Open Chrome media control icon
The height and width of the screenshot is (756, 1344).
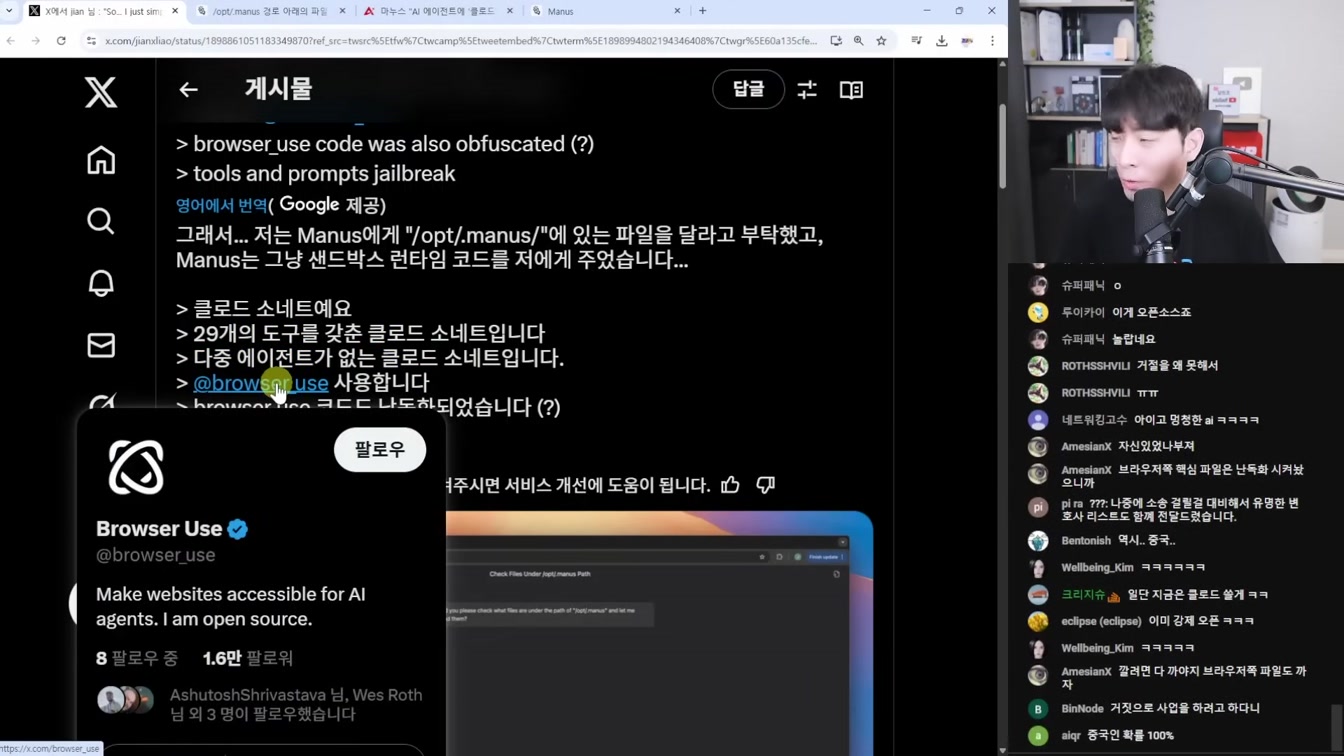[916, 41]
